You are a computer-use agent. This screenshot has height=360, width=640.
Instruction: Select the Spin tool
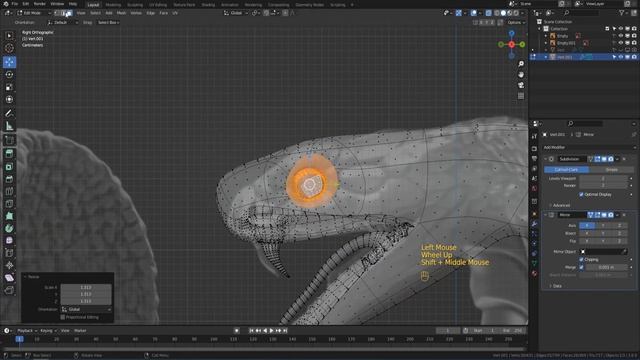[x=9, y=228]
